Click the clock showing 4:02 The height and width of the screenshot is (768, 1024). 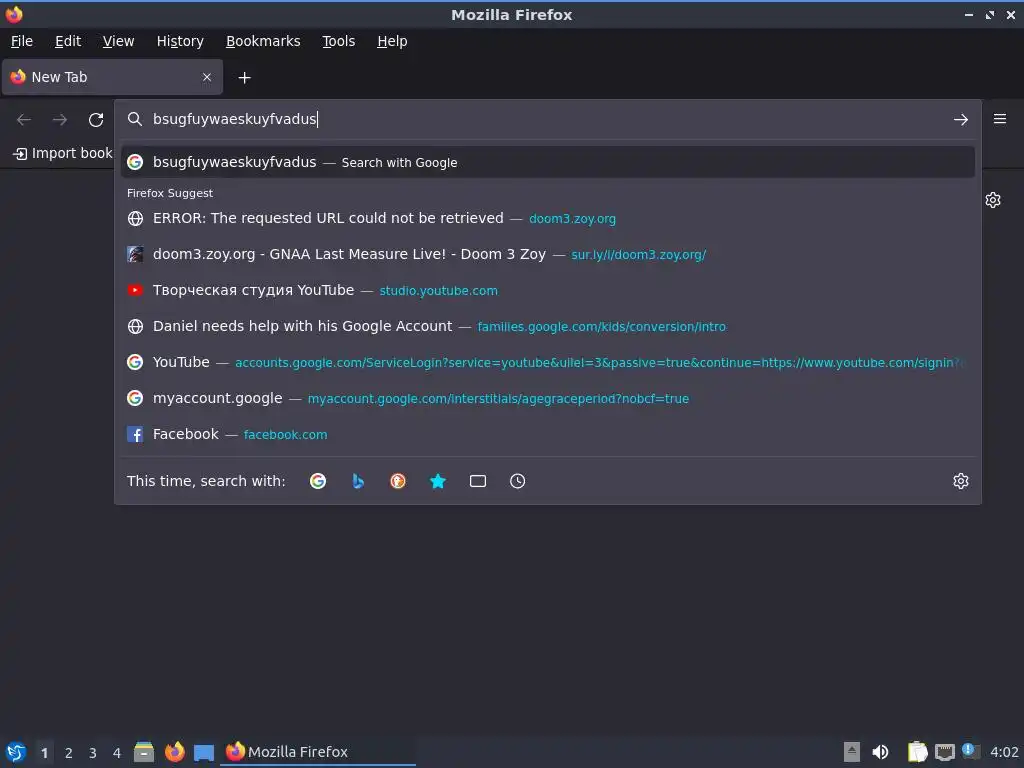(1004, 752)
